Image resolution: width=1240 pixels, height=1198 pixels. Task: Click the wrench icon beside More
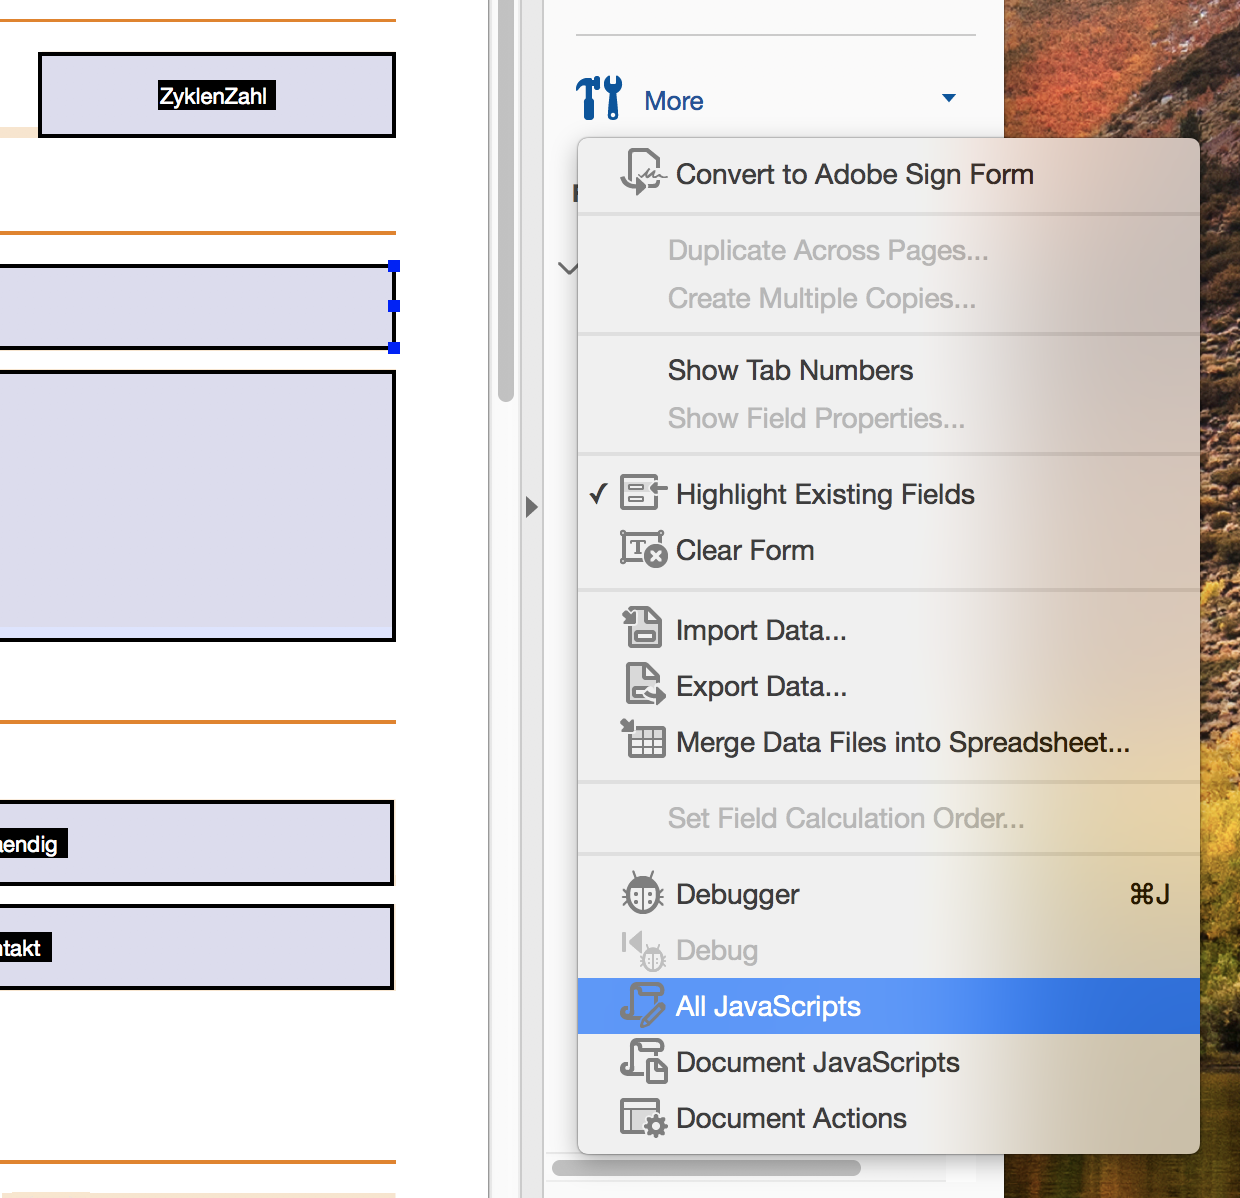click(x=597, y=98)
